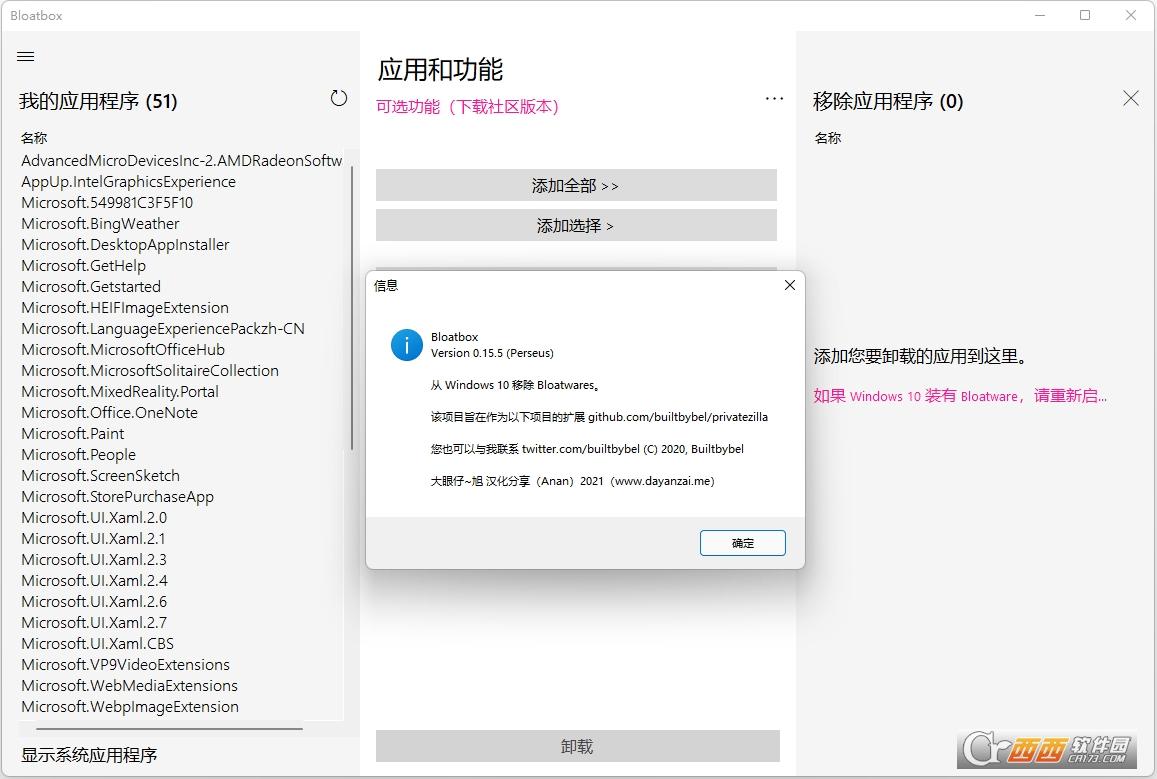This screenshot has height=779, width=1157.
Task: Click 添加选择 > button
Action: (576, 225)
